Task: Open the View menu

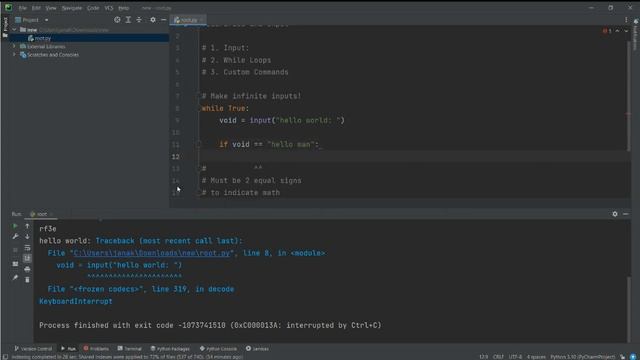Action: 51,8
